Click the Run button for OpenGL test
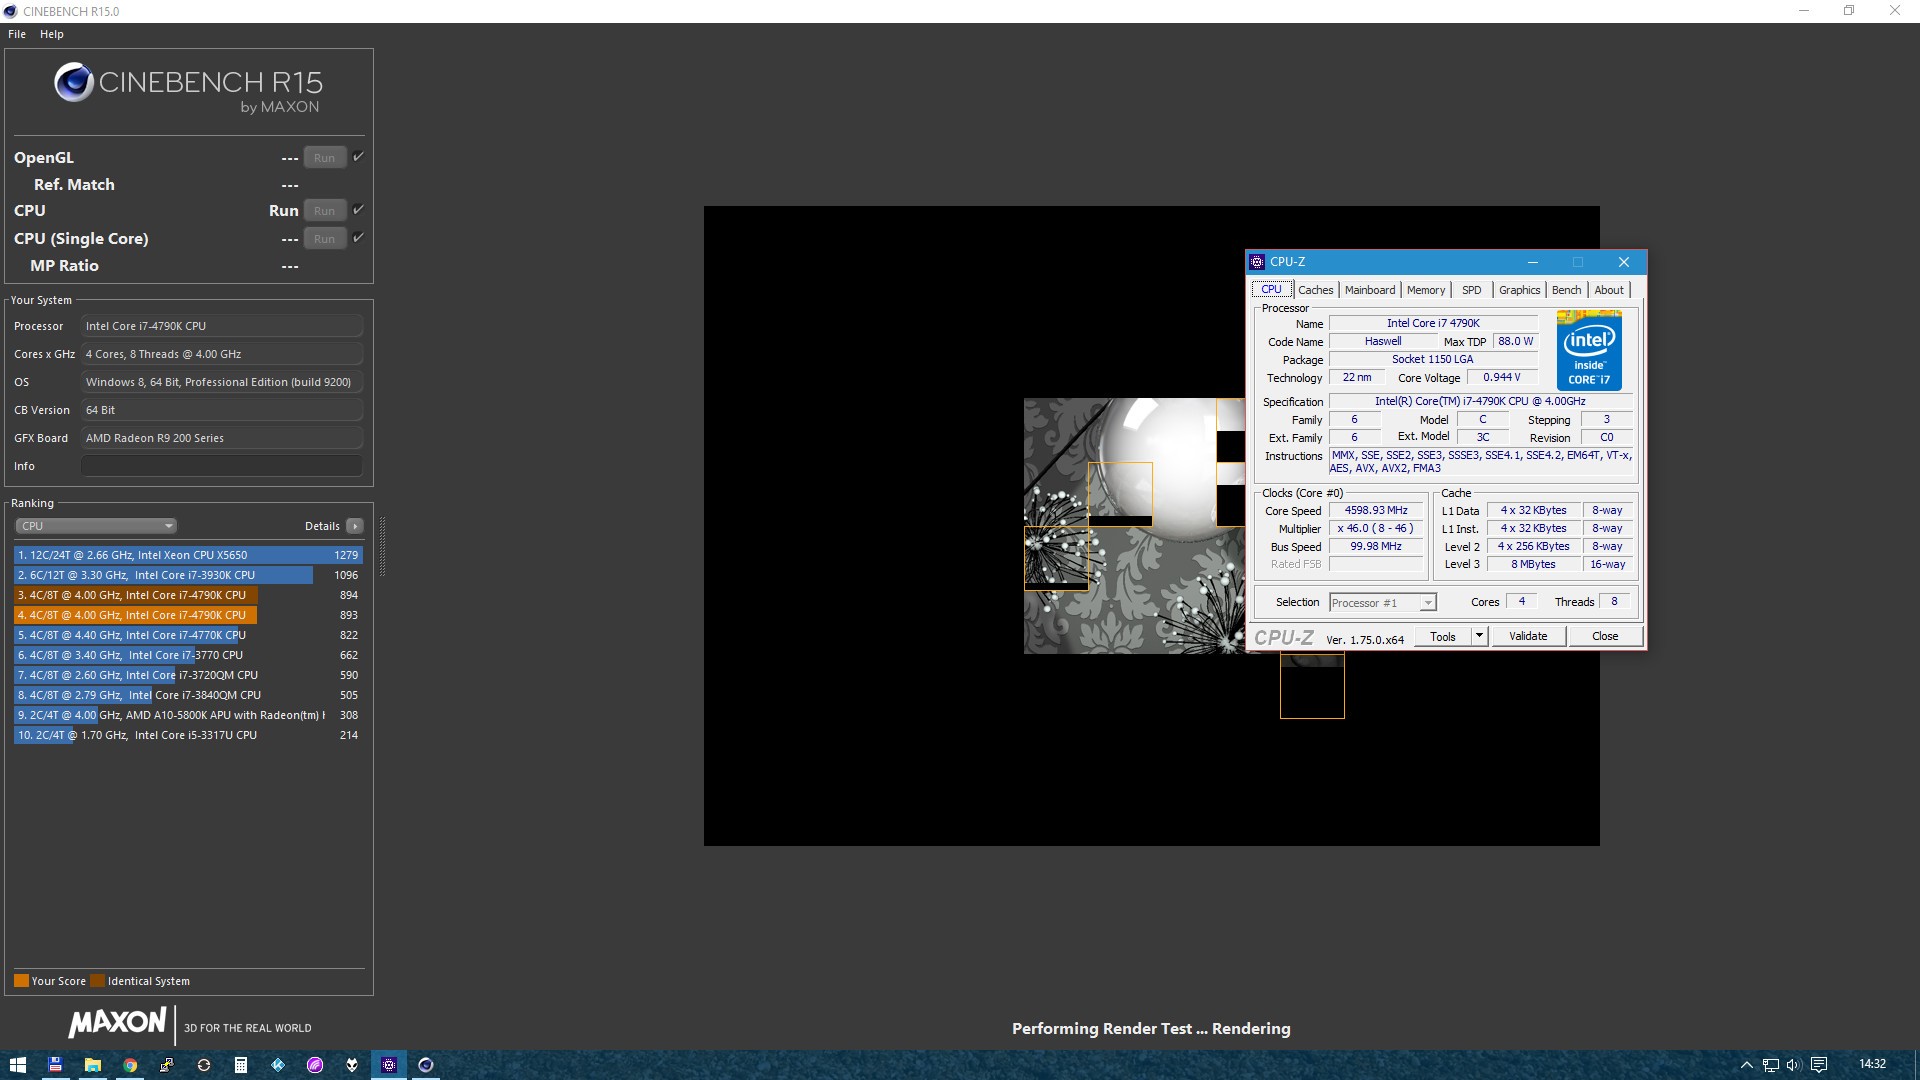1920x1080 pixels. tap(324, 158)
